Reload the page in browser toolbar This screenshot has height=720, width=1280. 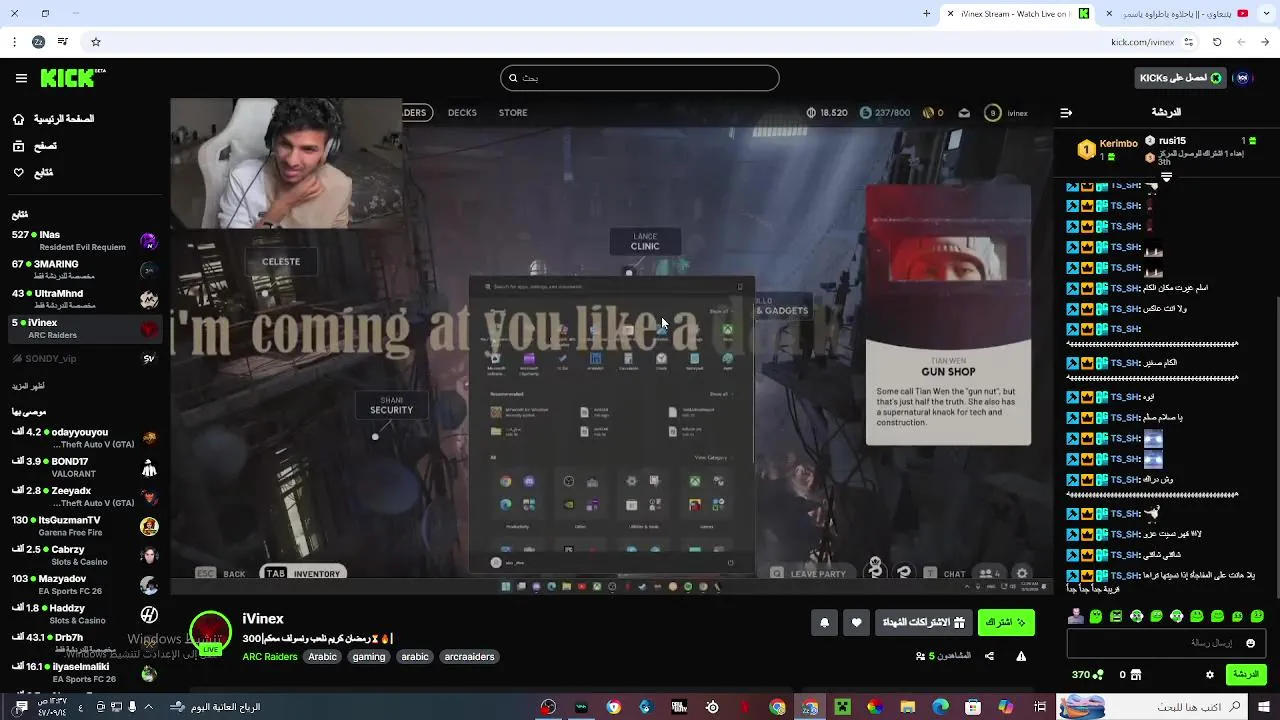pos(1217,42)
